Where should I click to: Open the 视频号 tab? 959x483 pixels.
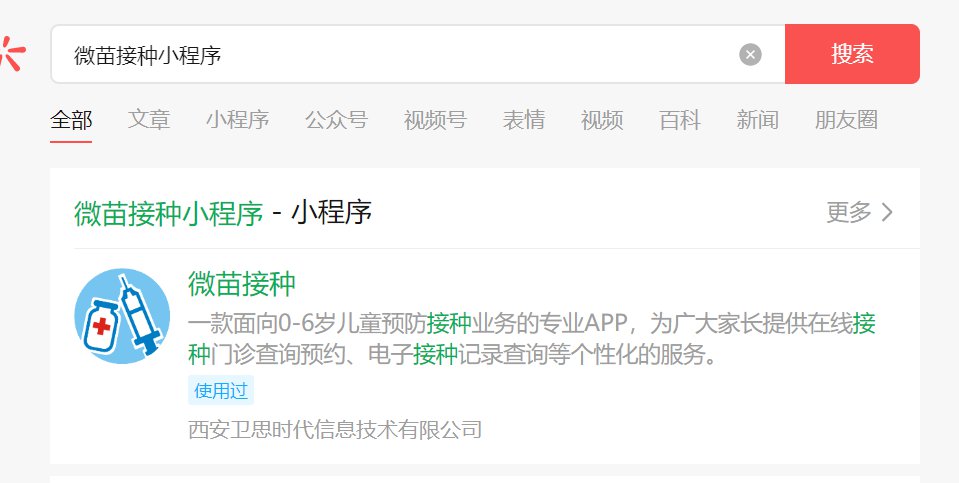435,120
